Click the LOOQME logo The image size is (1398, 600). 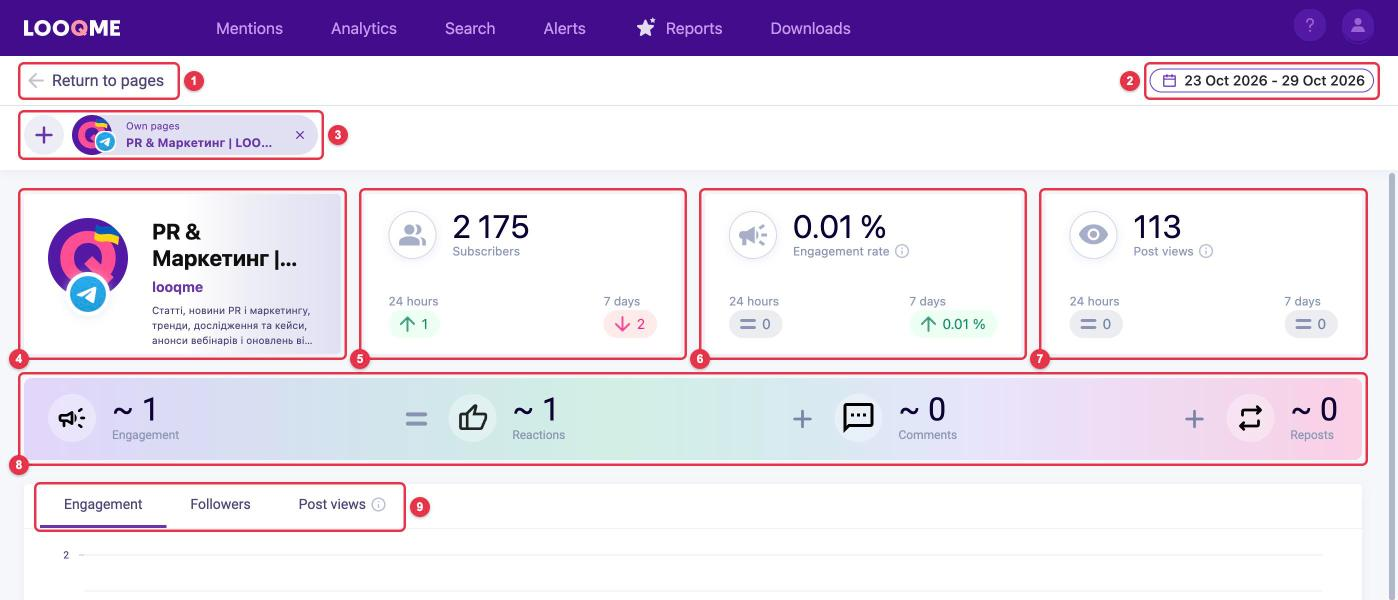(71, 28)
